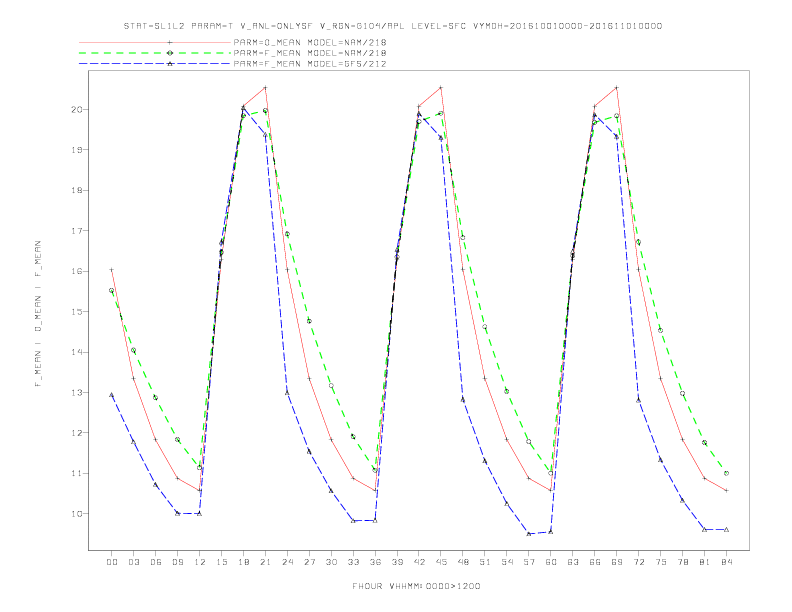Click x-axis tick label 57
This screenshot has height=612, width=792.
click(529, 562)
